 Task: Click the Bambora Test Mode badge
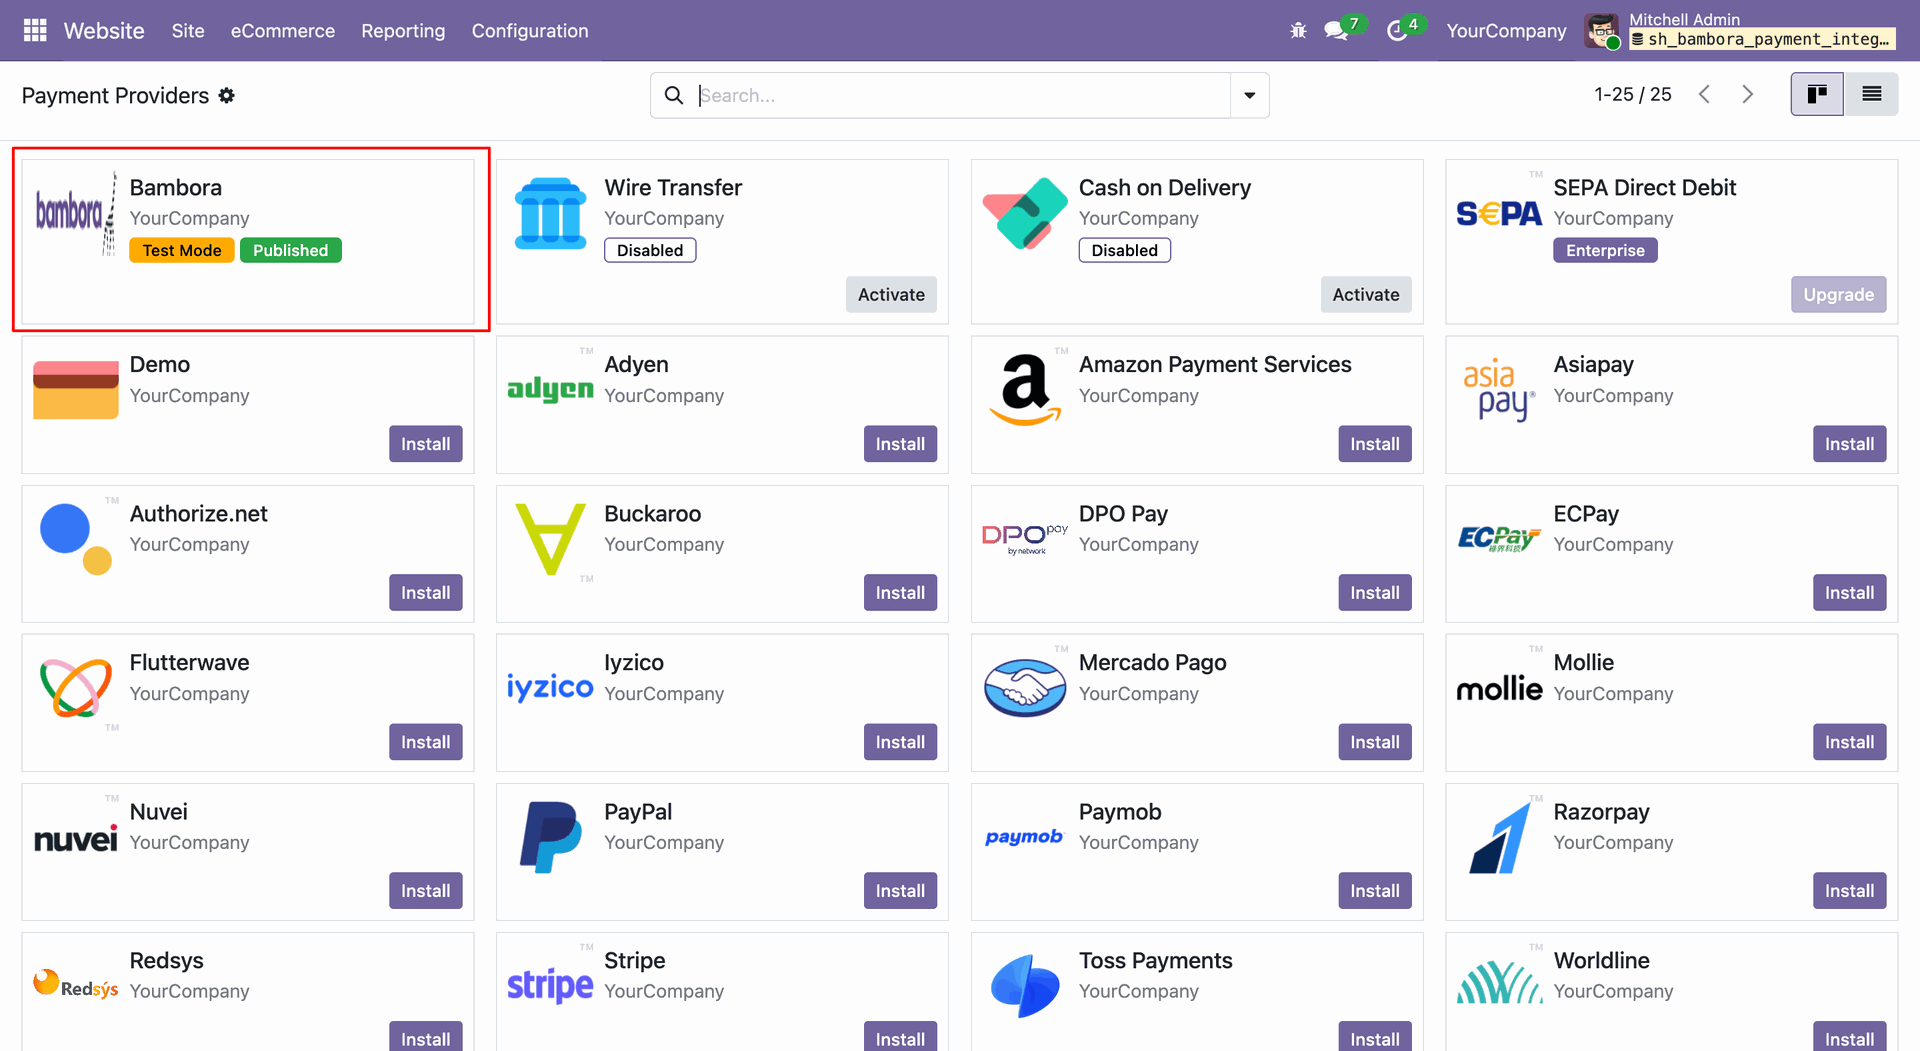[x=182, y=250]
